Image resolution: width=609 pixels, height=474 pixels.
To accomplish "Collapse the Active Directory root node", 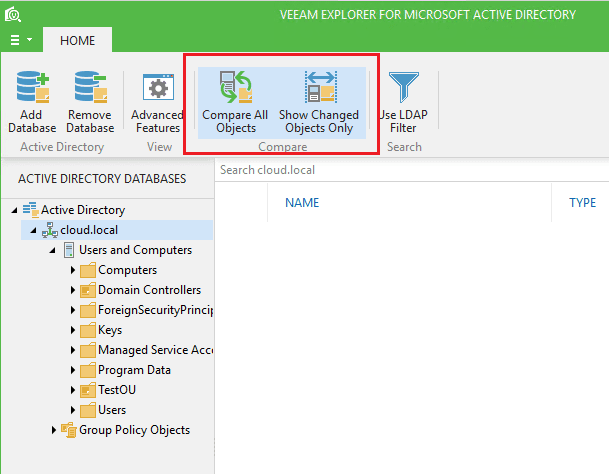I will (13, 210).
